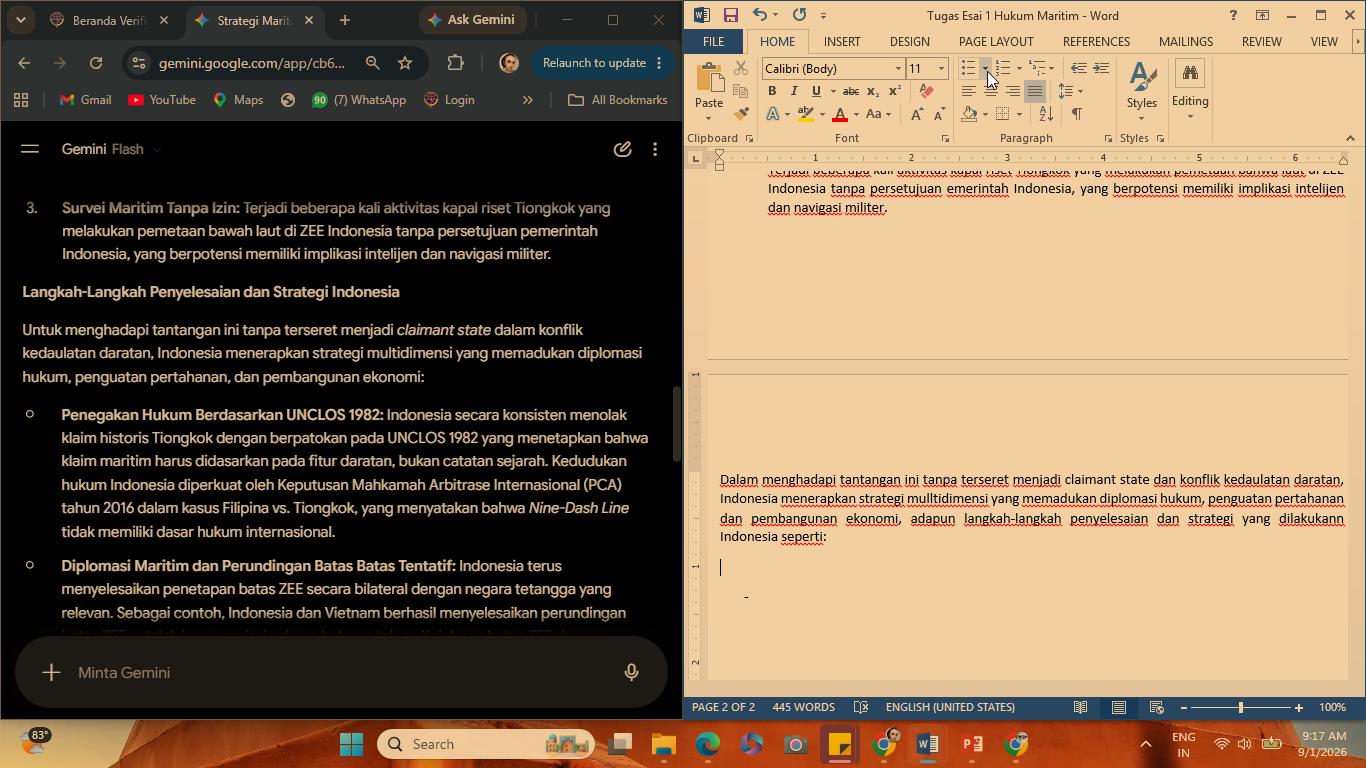
Task: Click the Minta Gemini prompt input field
Action: click(x=340, y=672)
